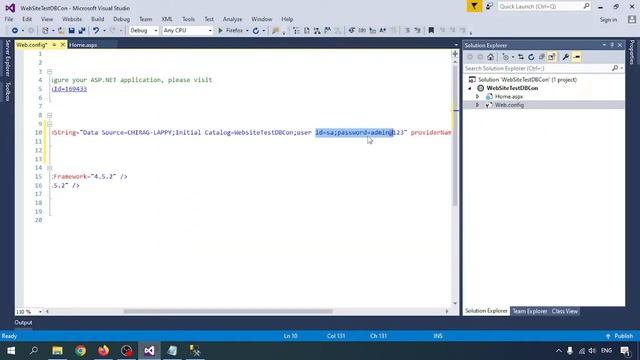Collapse the WebSiteTestDBCon project node

click(x=470, y=88)
